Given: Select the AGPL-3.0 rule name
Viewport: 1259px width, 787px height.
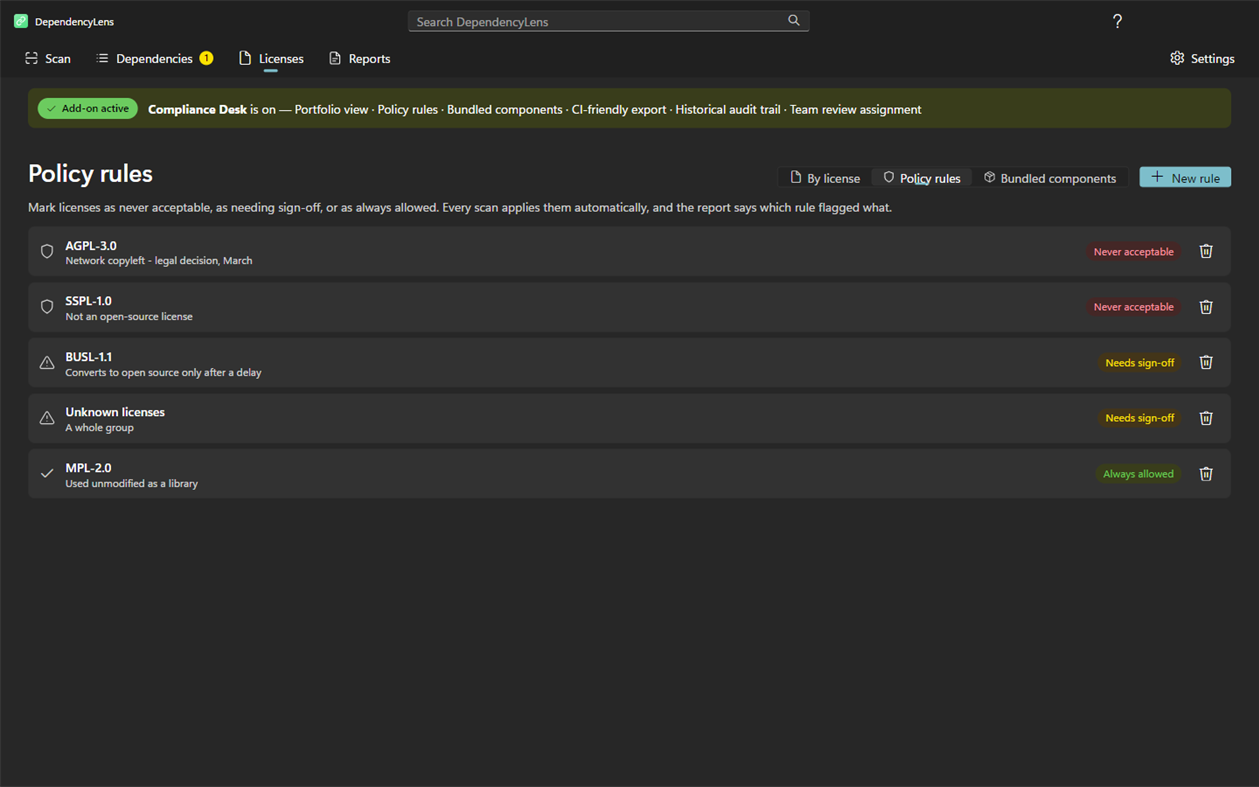Looking at the screenshot, I should coord(91,245).
